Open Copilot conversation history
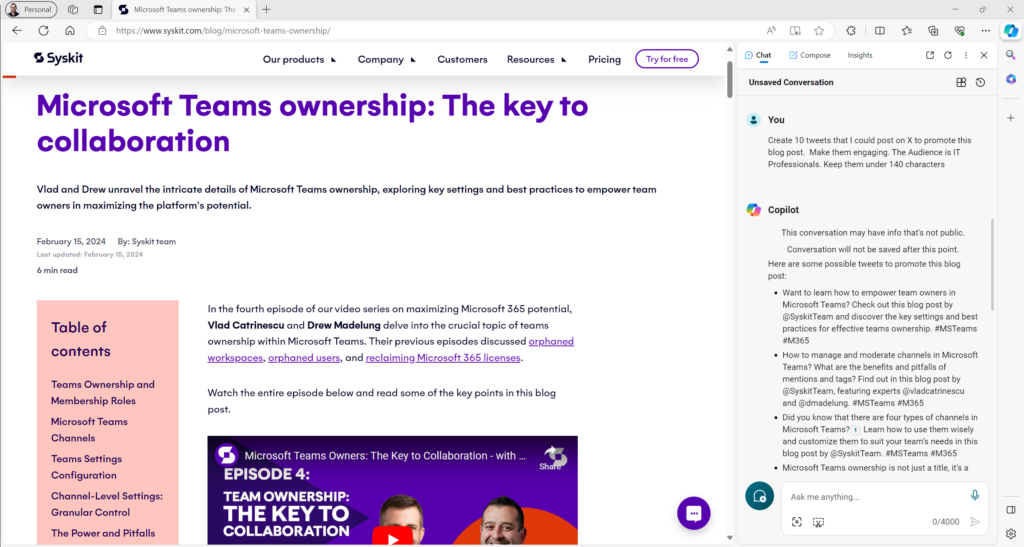The width and height of the screenshot is (1024, 547). point(980,82)
